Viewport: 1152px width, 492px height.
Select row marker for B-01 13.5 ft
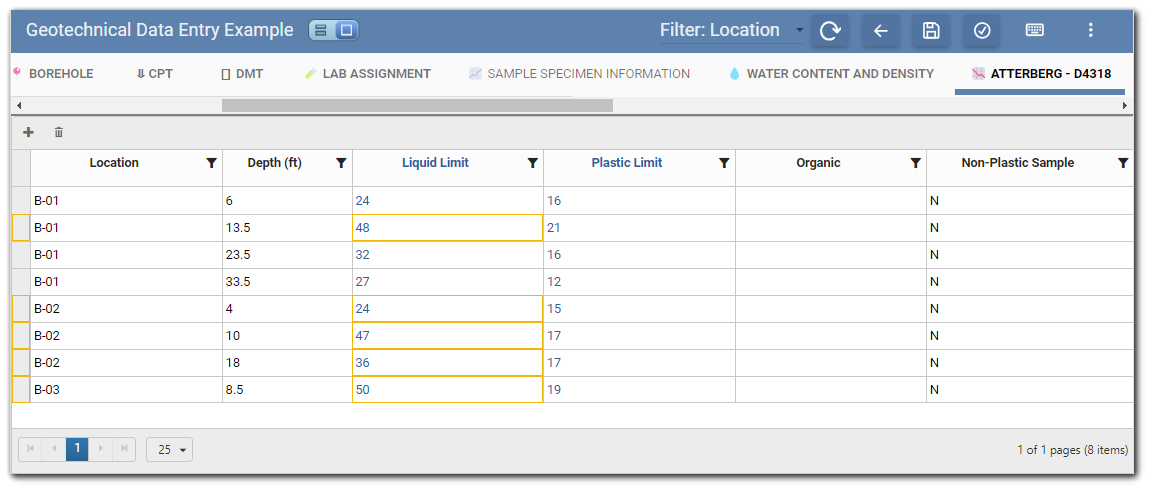(20, 228)
